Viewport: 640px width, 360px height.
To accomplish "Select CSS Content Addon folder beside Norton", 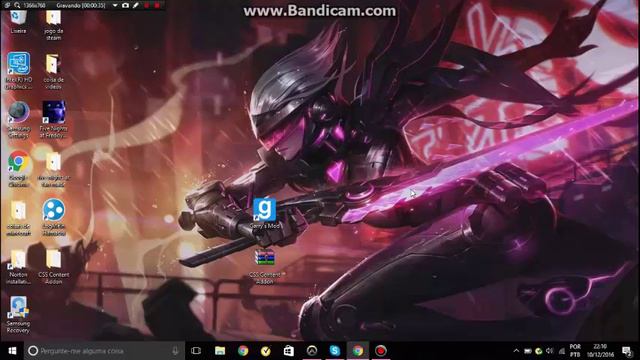I will point(53,267).
